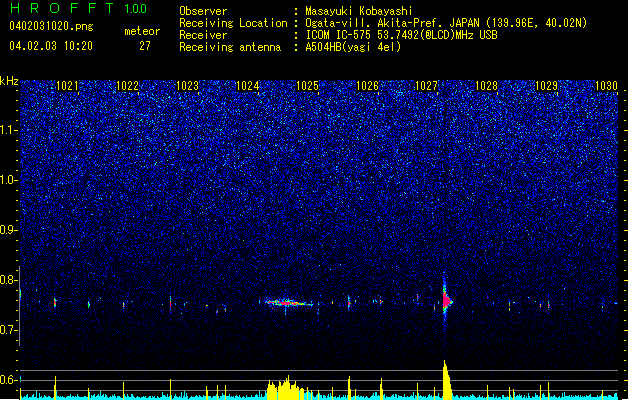629x400 pixels.
Task: Click time marker 1029
Action: coord(546,86)
